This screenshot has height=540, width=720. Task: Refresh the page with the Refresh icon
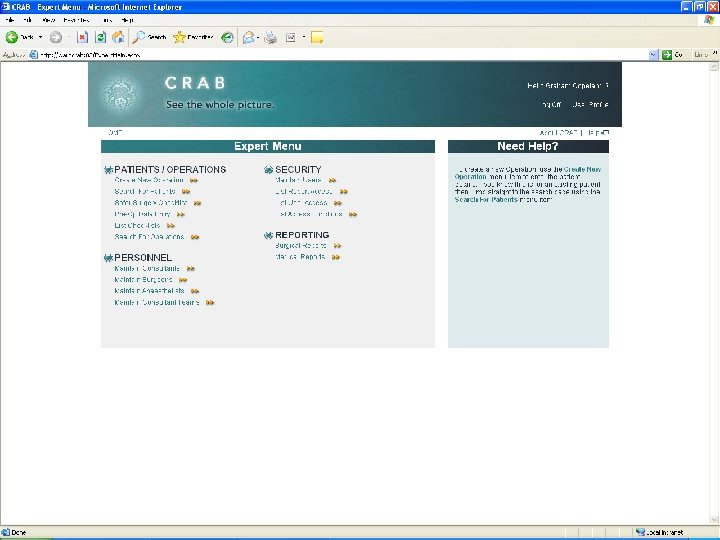(x=100, y=37)
